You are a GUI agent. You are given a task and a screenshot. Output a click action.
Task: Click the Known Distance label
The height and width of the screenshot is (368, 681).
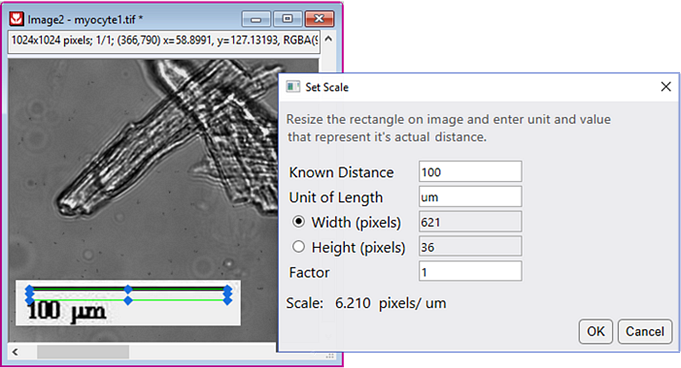tap(341, 172)
